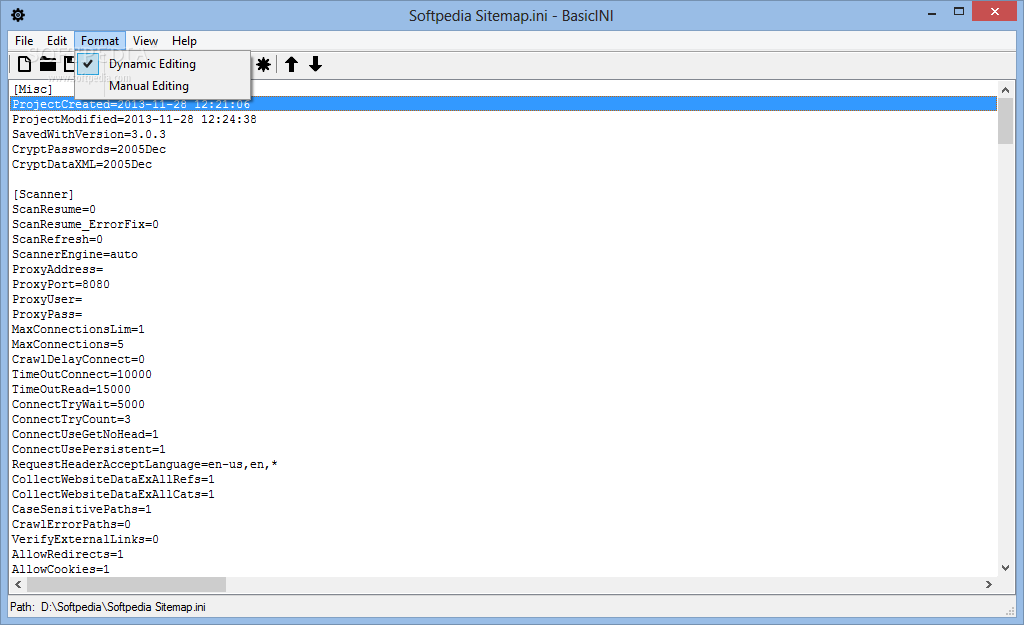Click the horizontal scrollbar thumb
1024x625 pixels.
(x=126, y=585)
